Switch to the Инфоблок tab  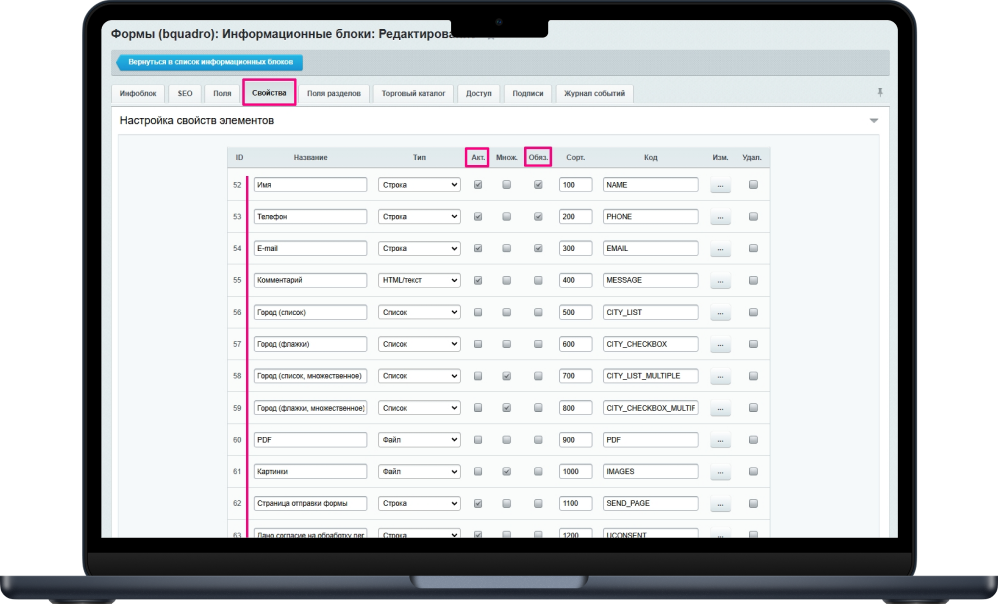137,94
